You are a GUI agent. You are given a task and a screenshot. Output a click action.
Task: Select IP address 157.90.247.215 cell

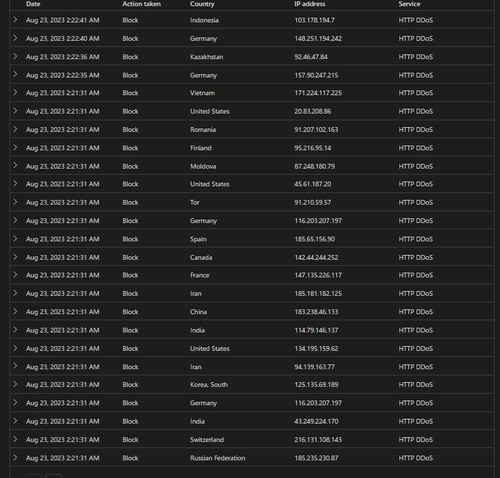click(x=316, y=75)
